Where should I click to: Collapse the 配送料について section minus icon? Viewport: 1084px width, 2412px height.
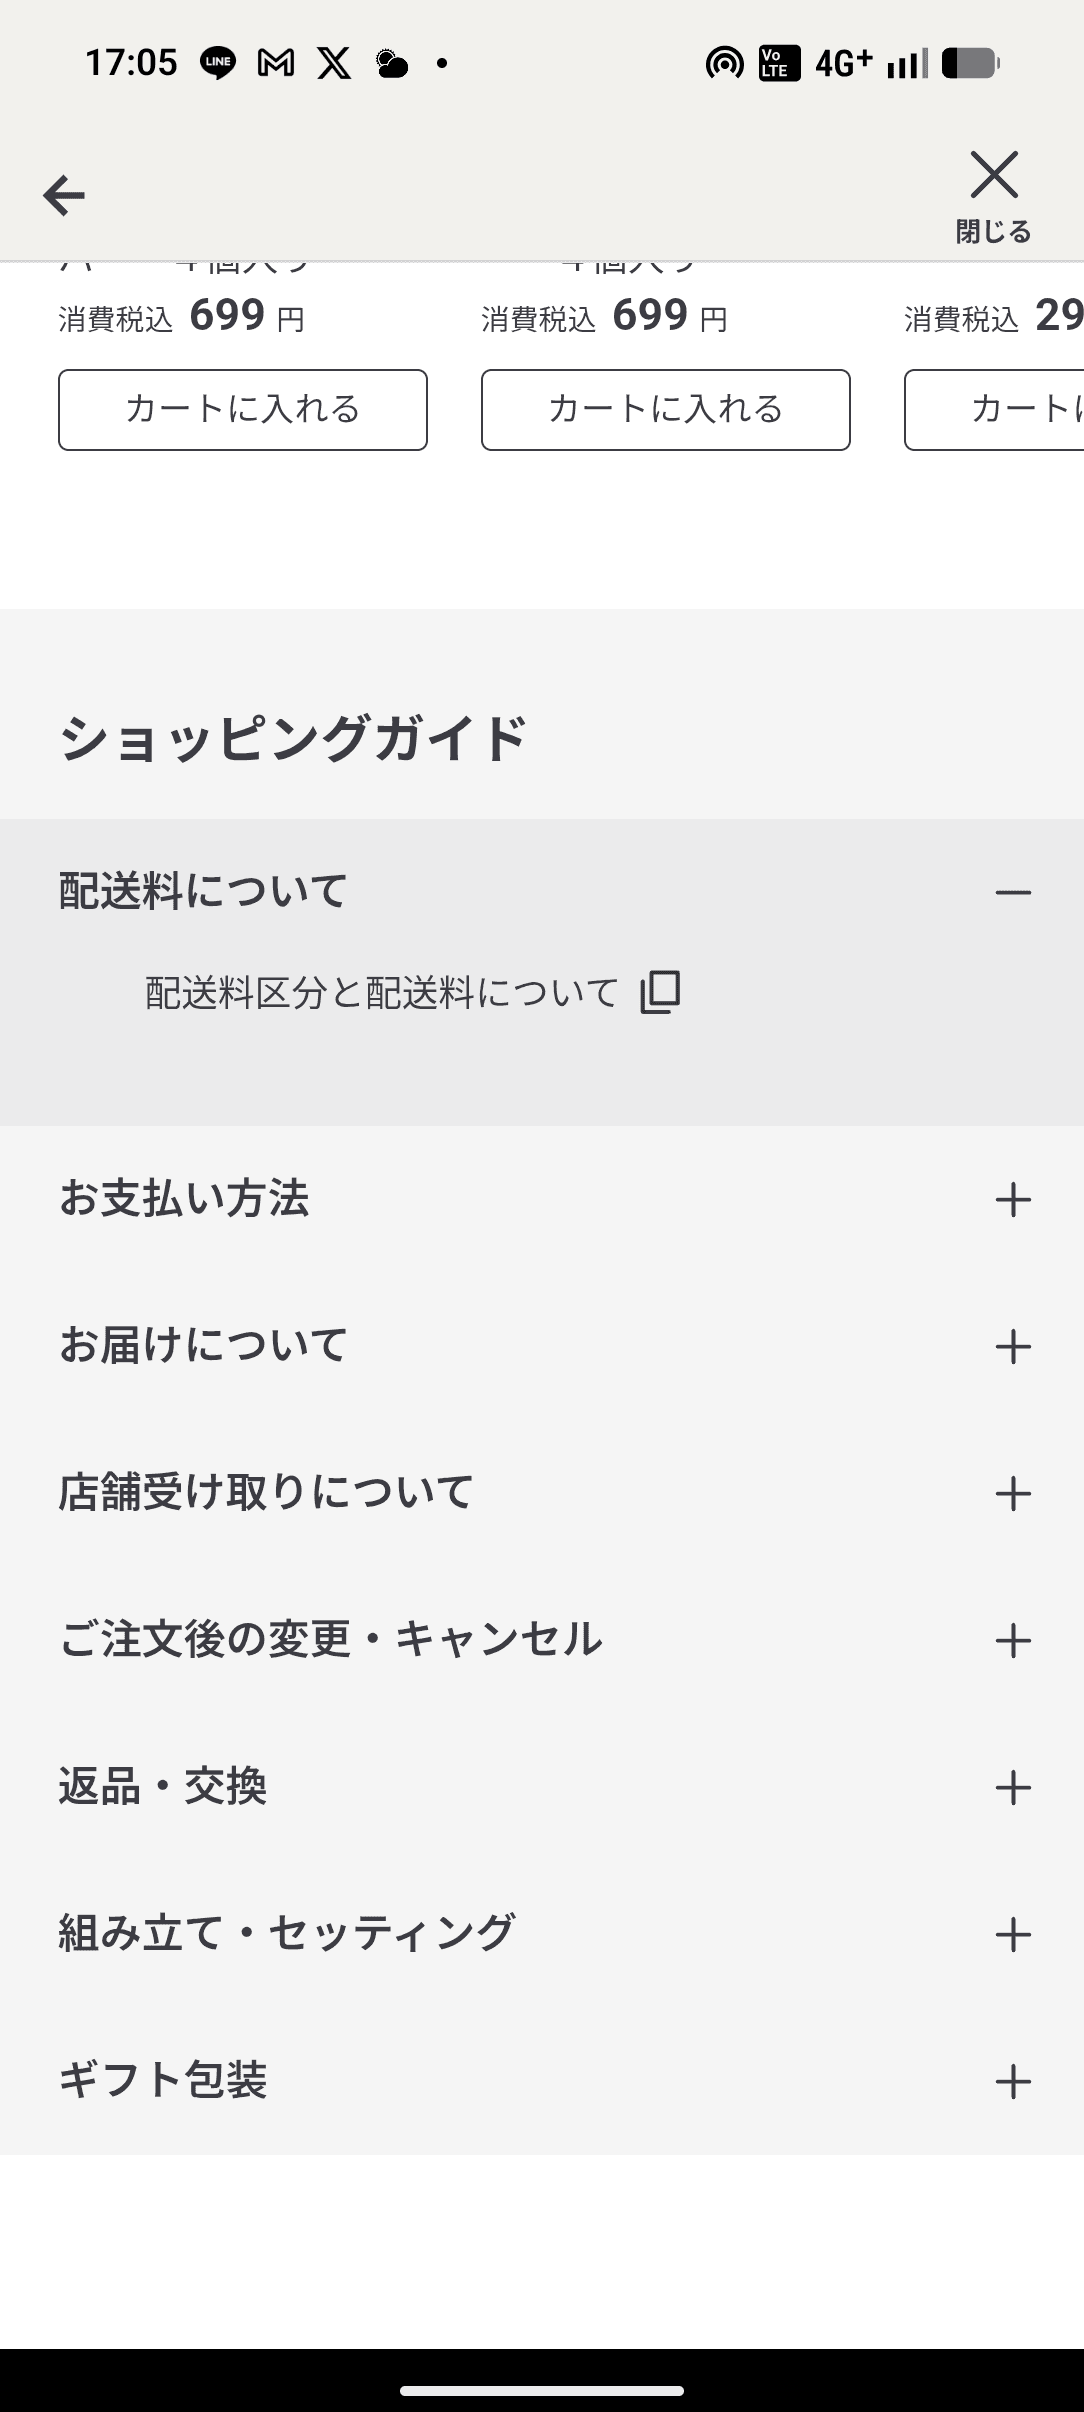point(1013,892)
